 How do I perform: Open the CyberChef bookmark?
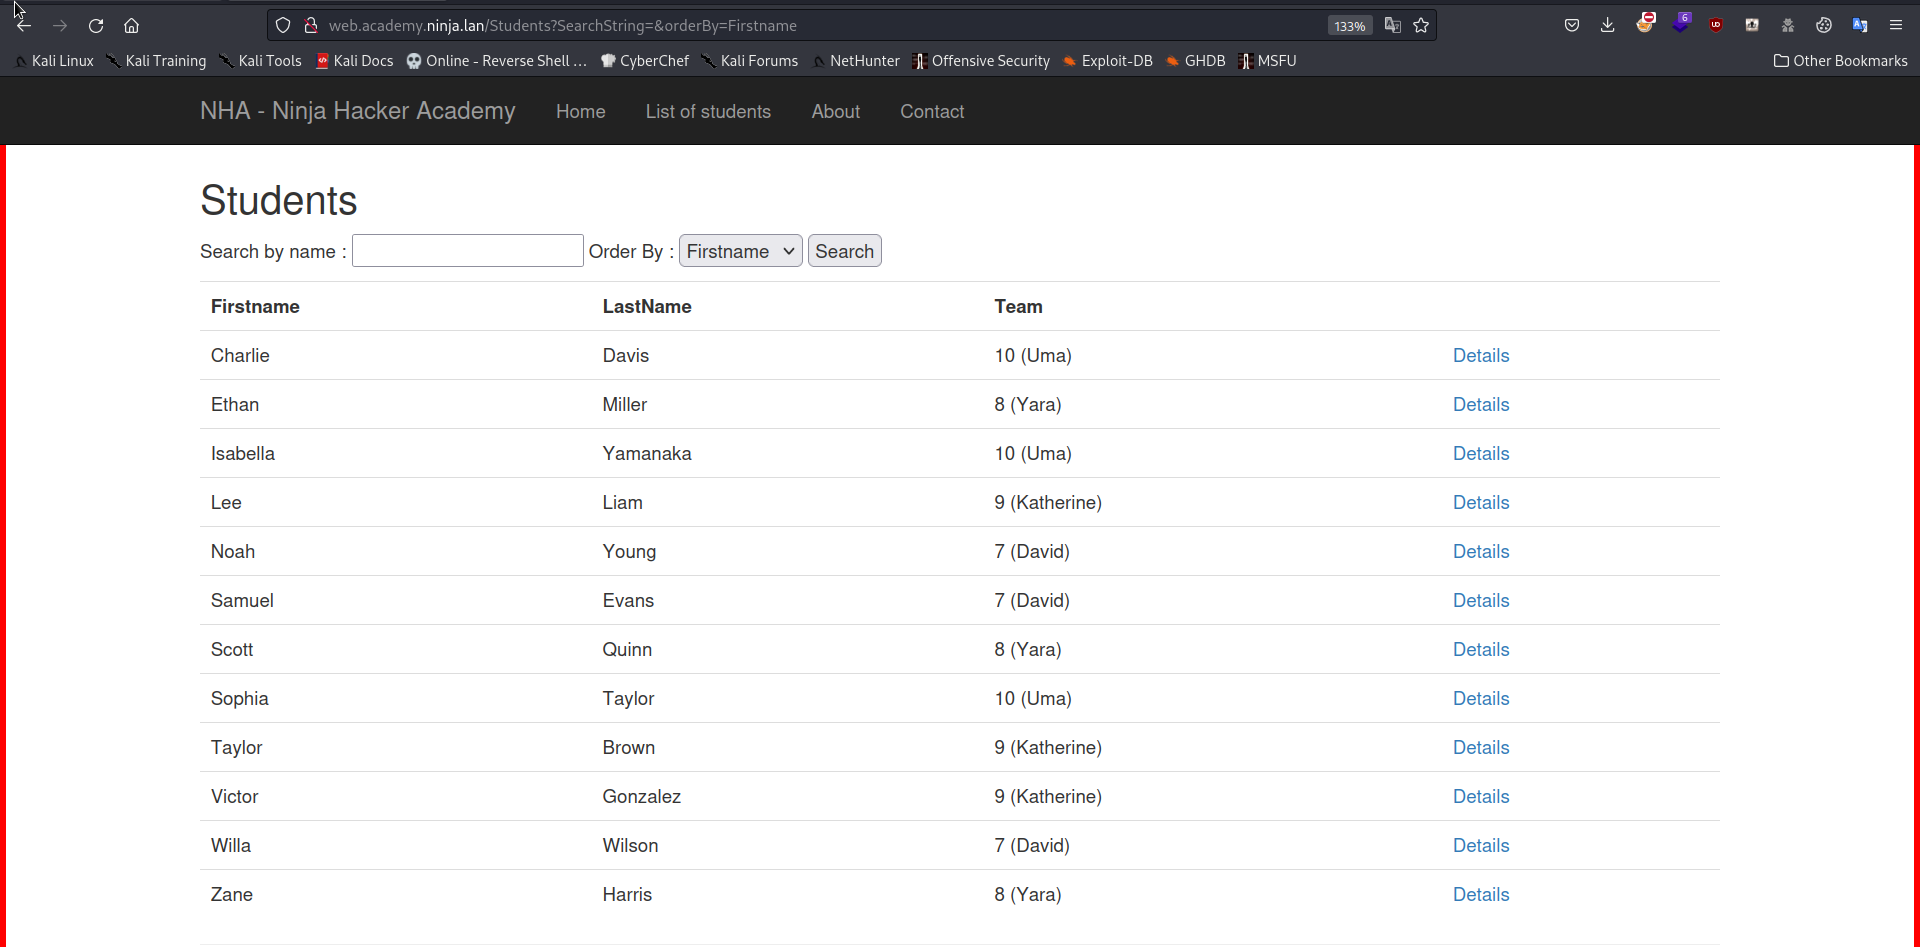pos(645,61)
